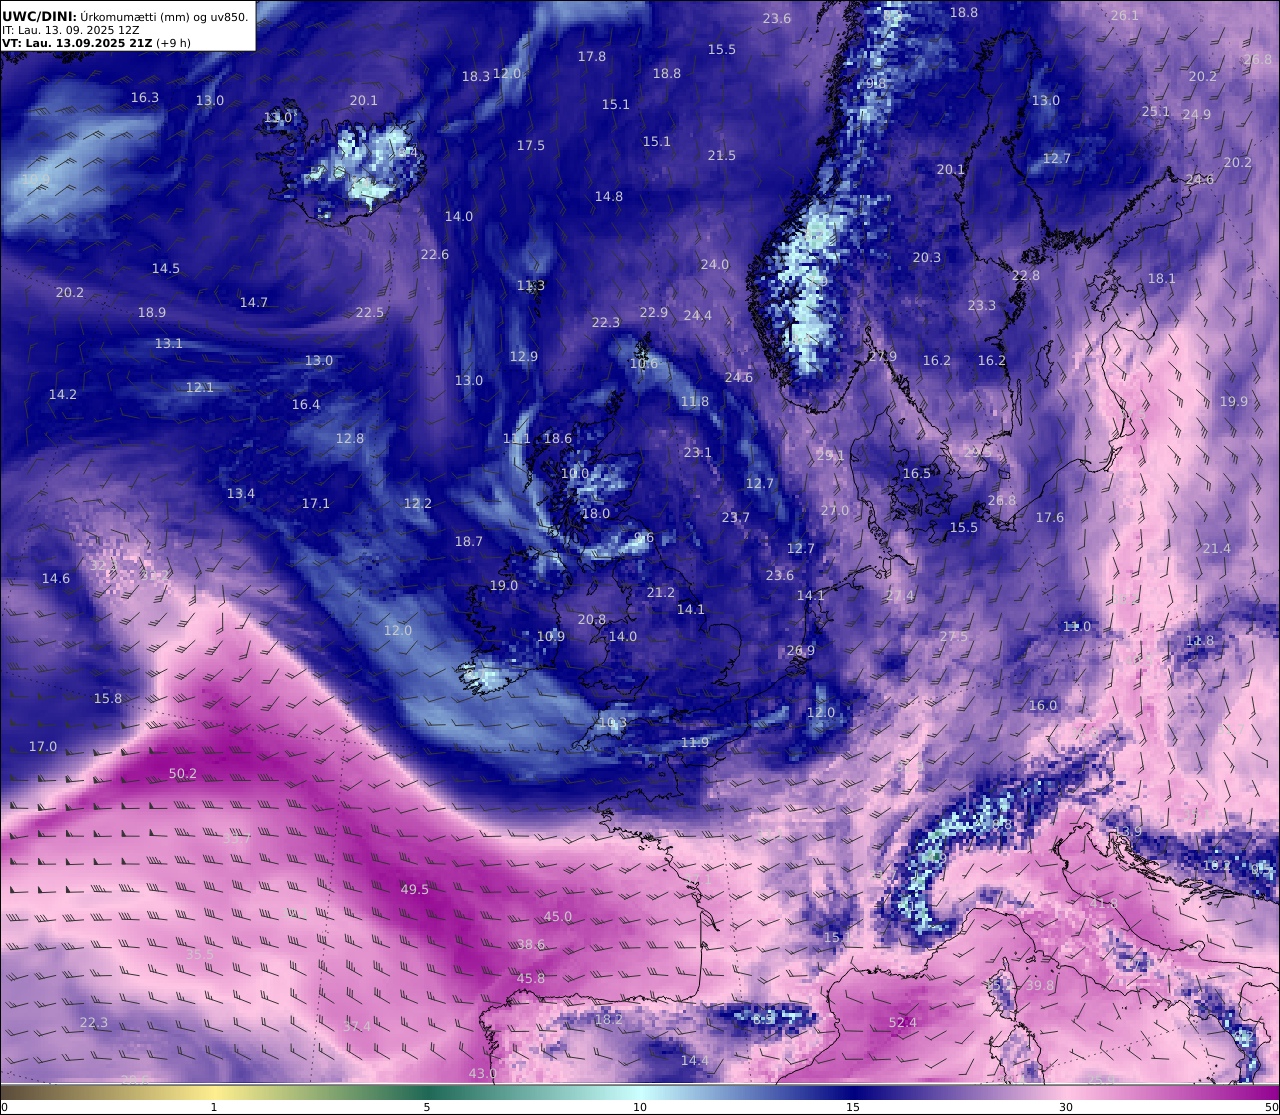Click the 49.5 value in the magenta band

click(x=414, y=889)
